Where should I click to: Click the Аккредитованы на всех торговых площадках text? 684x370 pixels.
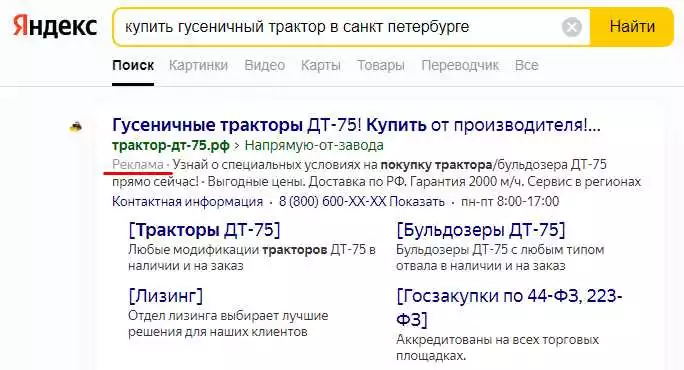click(x=497, y=347)
